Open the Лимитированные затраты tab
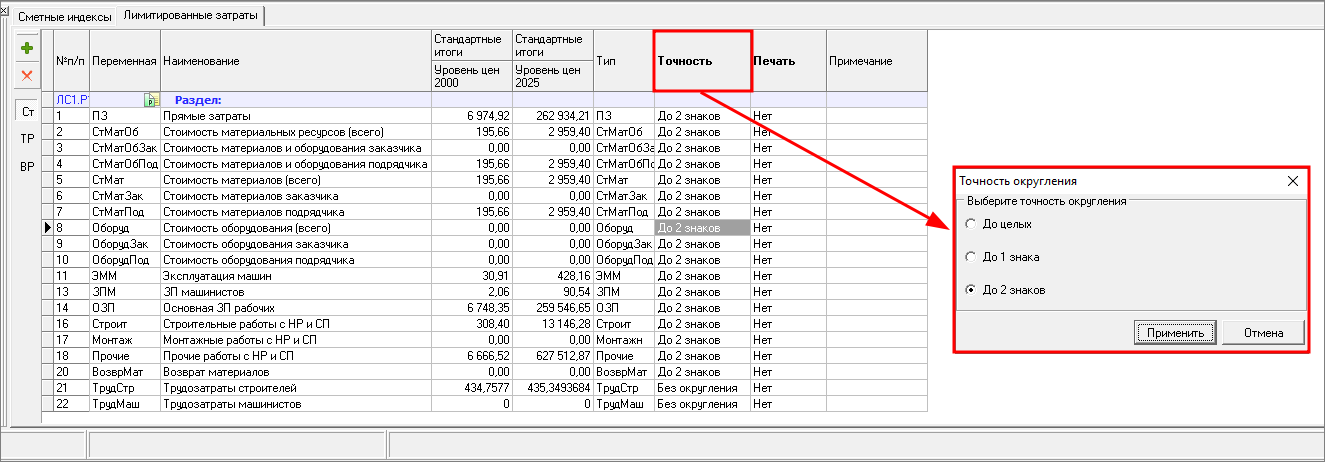The height and width of the screenshot is (462, 1325). click(190, 16)
